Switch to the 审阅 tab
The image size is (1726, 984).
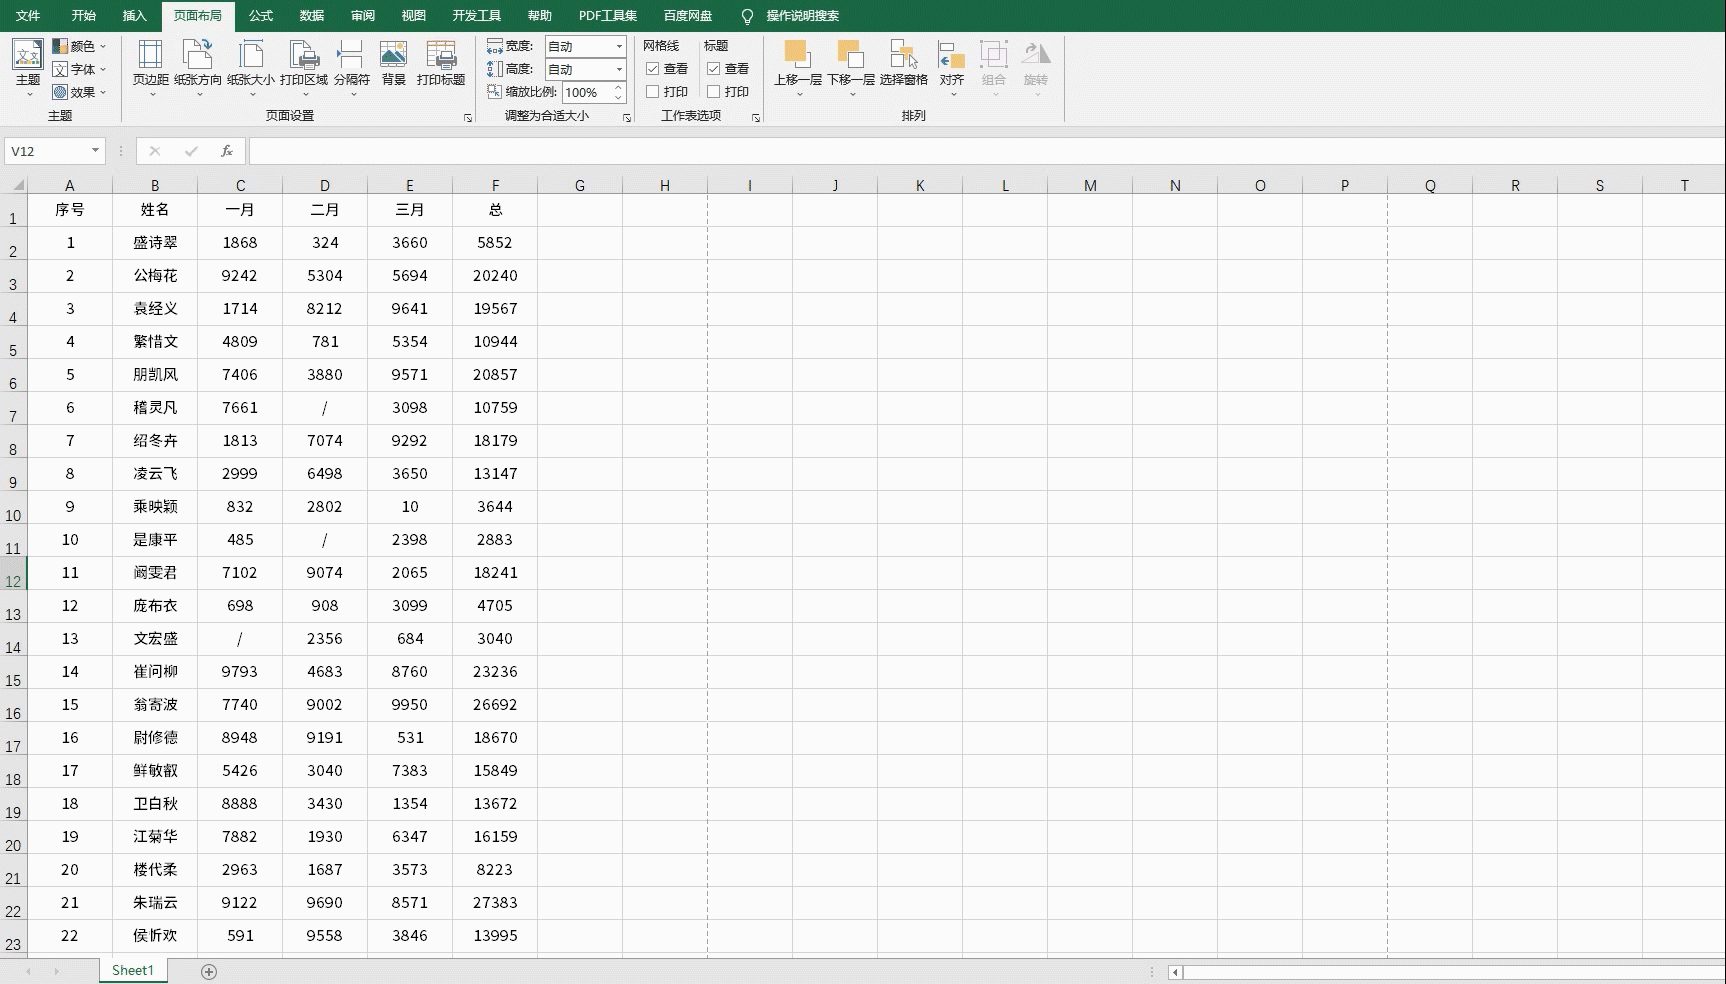tap(363, 16)
